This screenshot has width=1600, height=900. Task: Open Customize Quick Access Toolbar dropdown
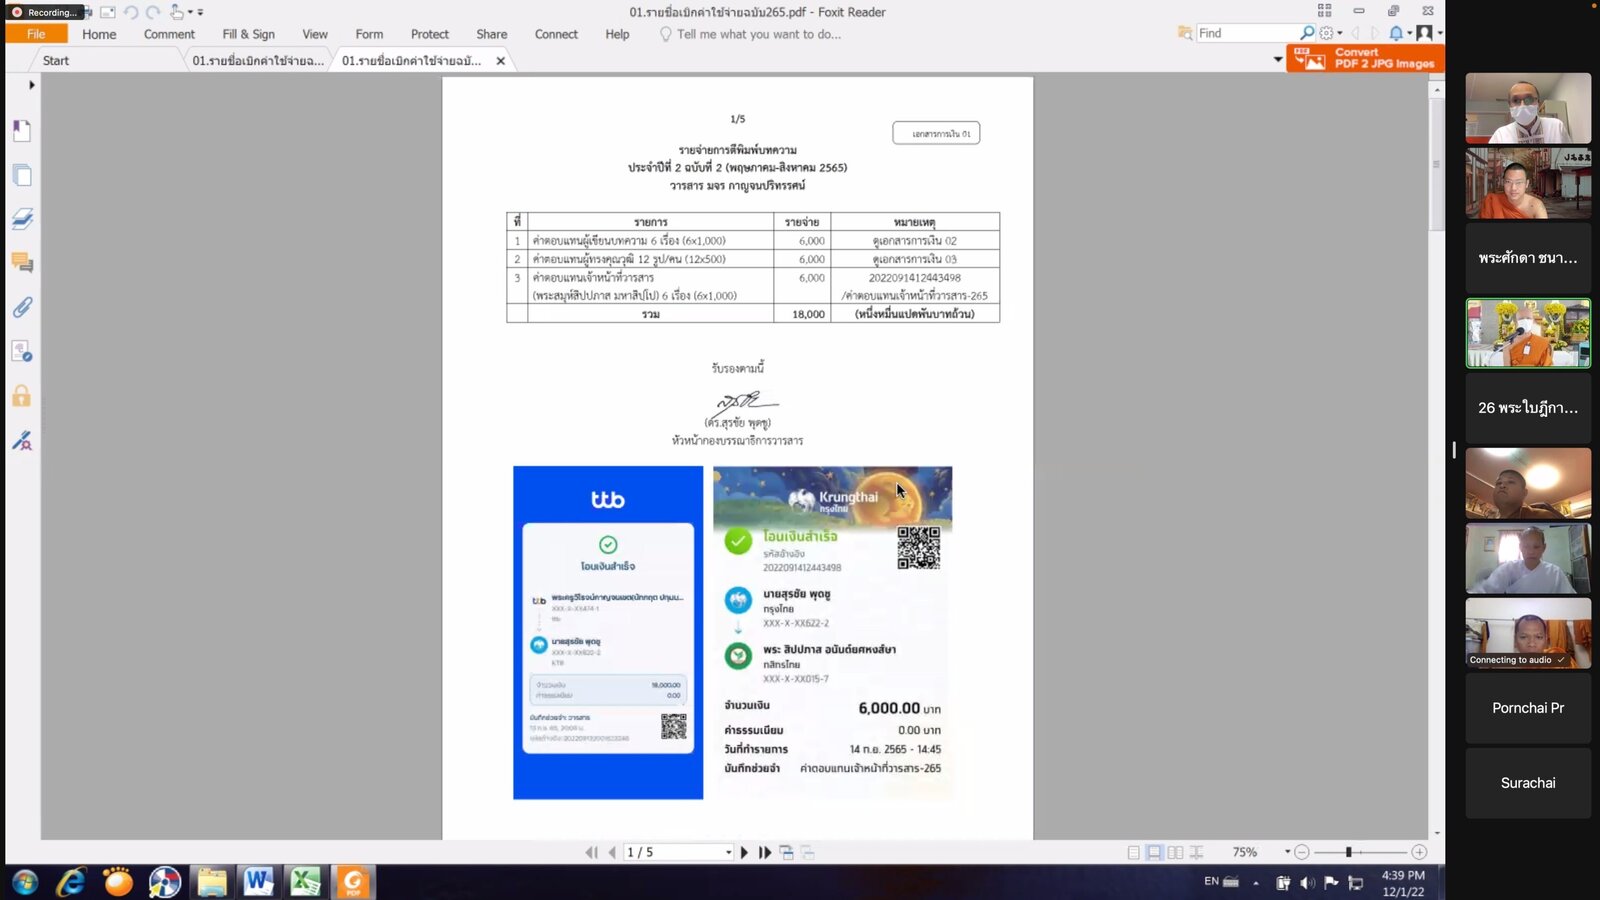point(200,12)
